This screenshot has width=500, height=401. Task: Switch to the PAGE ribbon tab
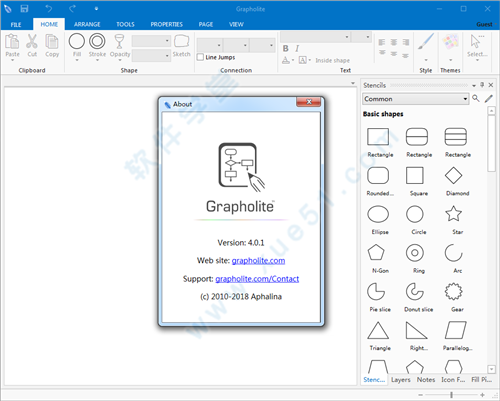pyautogui.click(x=206, y=24)
